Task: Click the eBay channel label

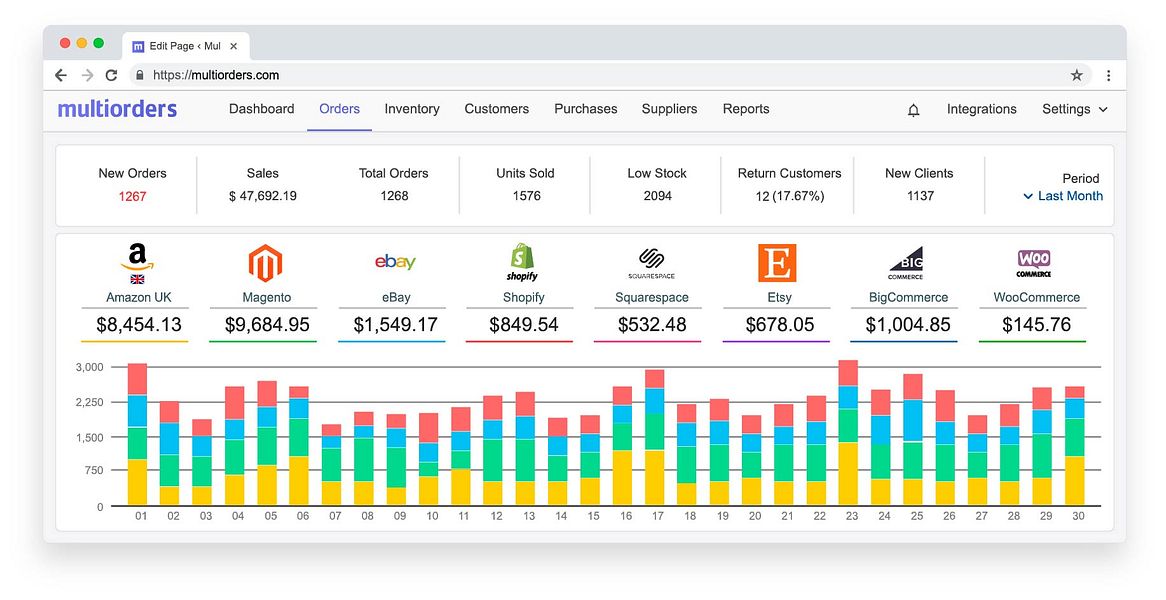Action: tap(396, 297)
